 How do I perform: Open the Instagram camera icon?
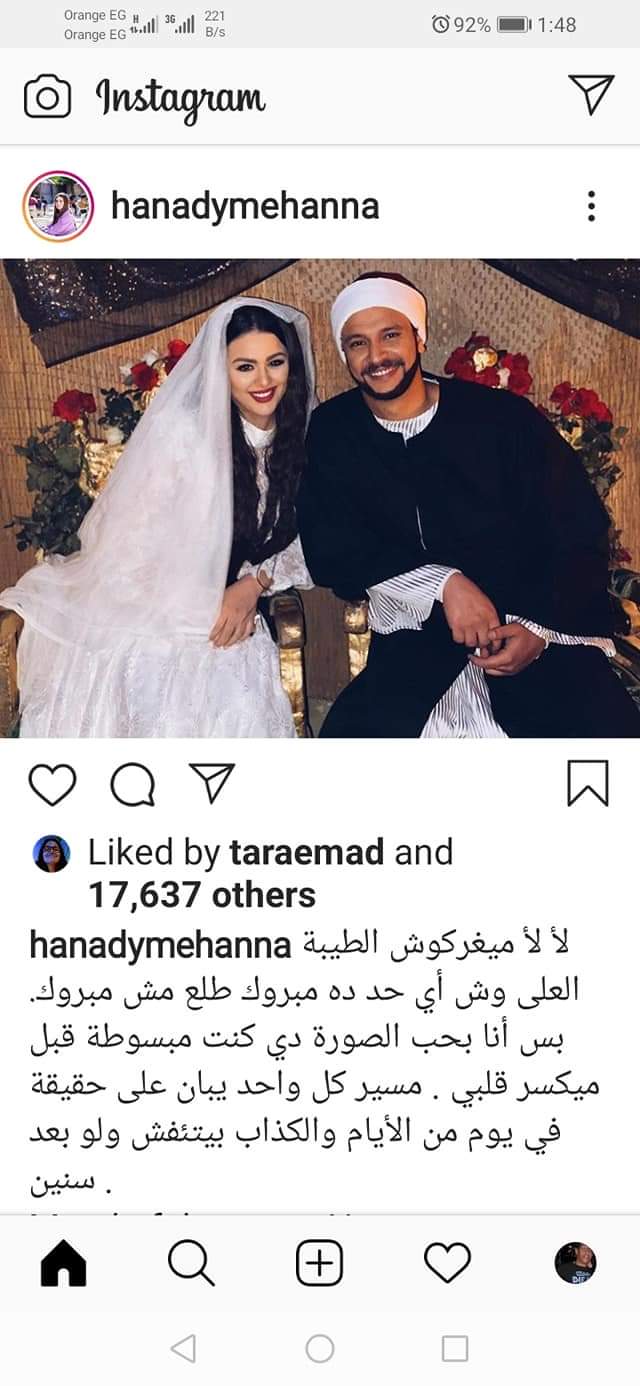[x=47, y=96]
